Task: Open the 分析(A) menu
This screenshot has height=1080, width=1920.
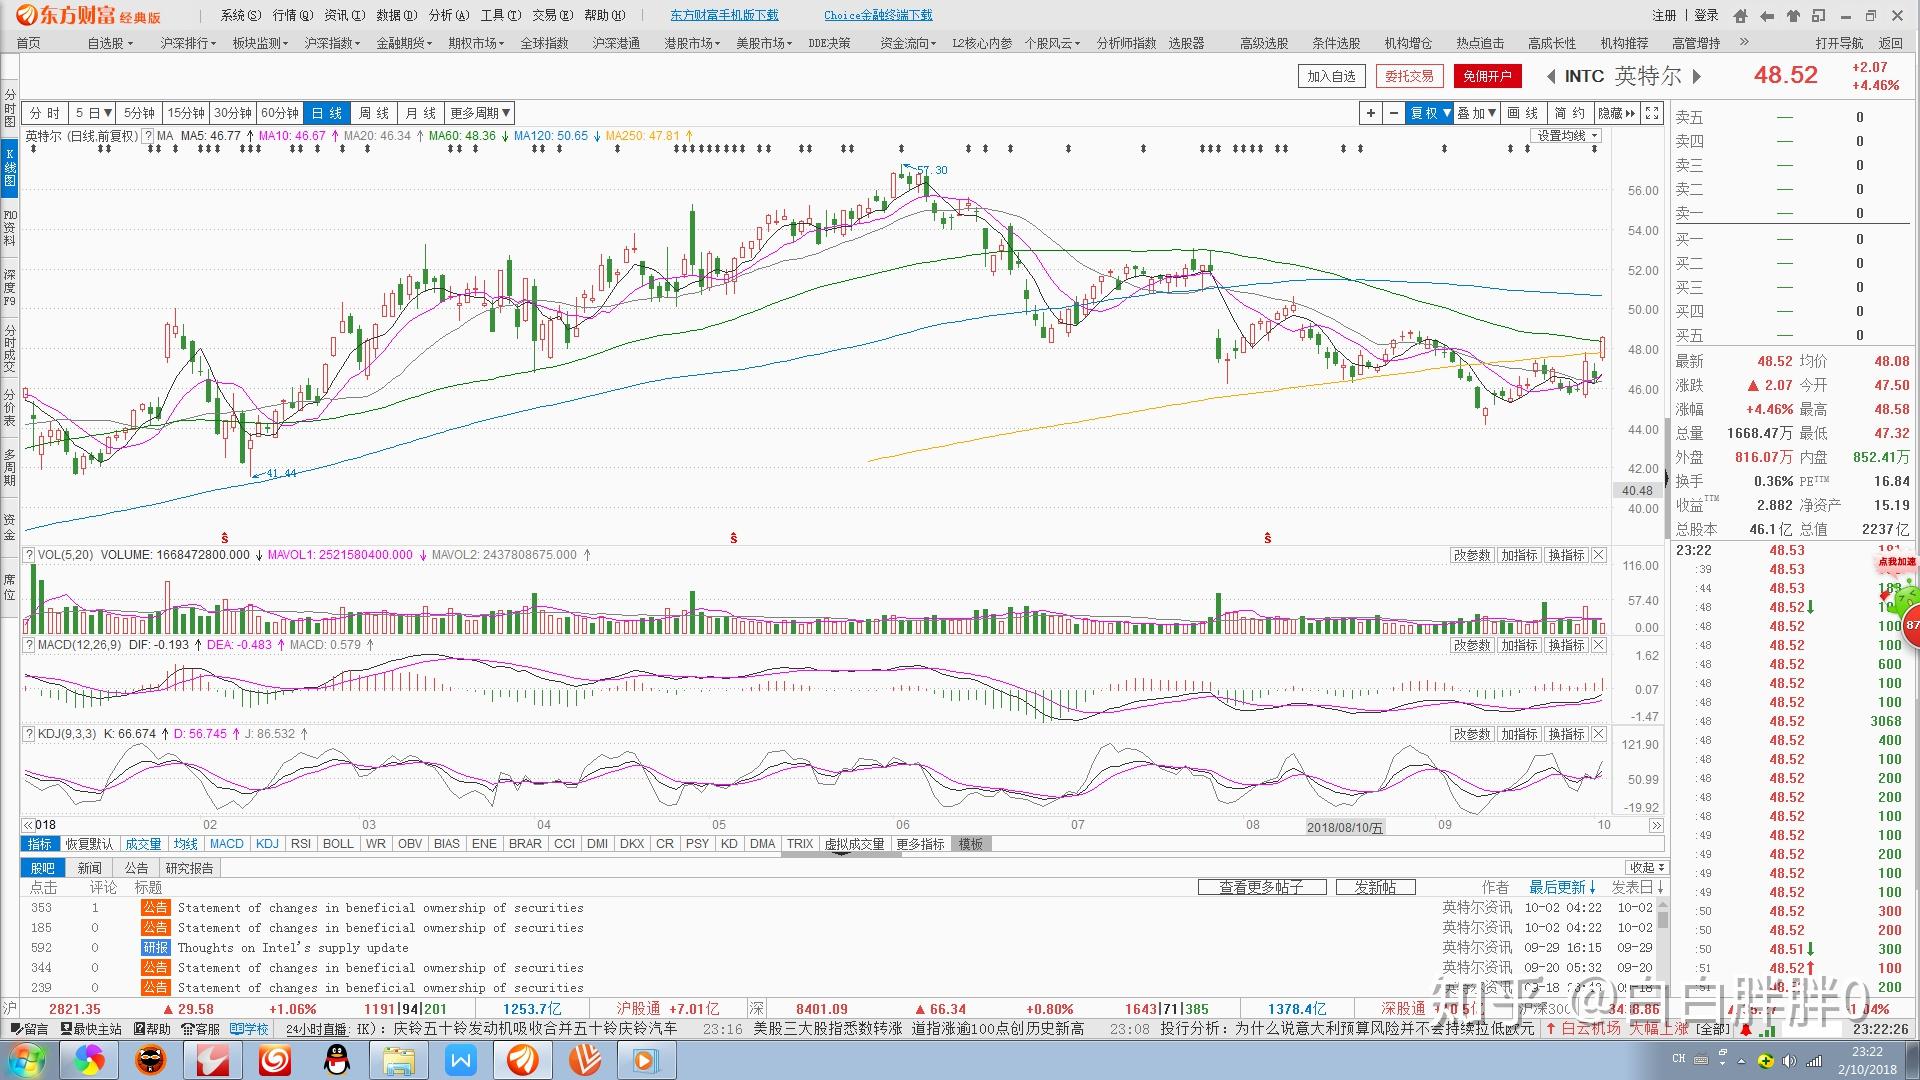Action: pyautogui.click(x=447, y=15)
